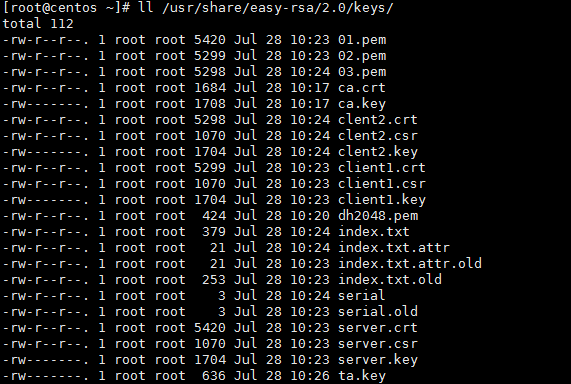The width and height of the screenshot is (571, 384).
Task: Click the permissions of ca.key row
Action: tap(46, 104)
